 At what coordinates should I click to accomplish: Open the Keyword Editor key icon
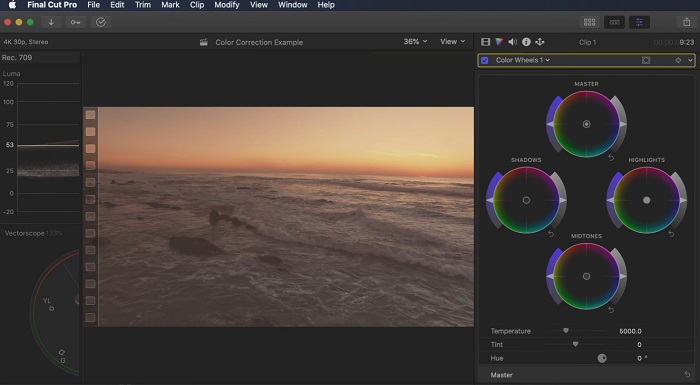75,22
